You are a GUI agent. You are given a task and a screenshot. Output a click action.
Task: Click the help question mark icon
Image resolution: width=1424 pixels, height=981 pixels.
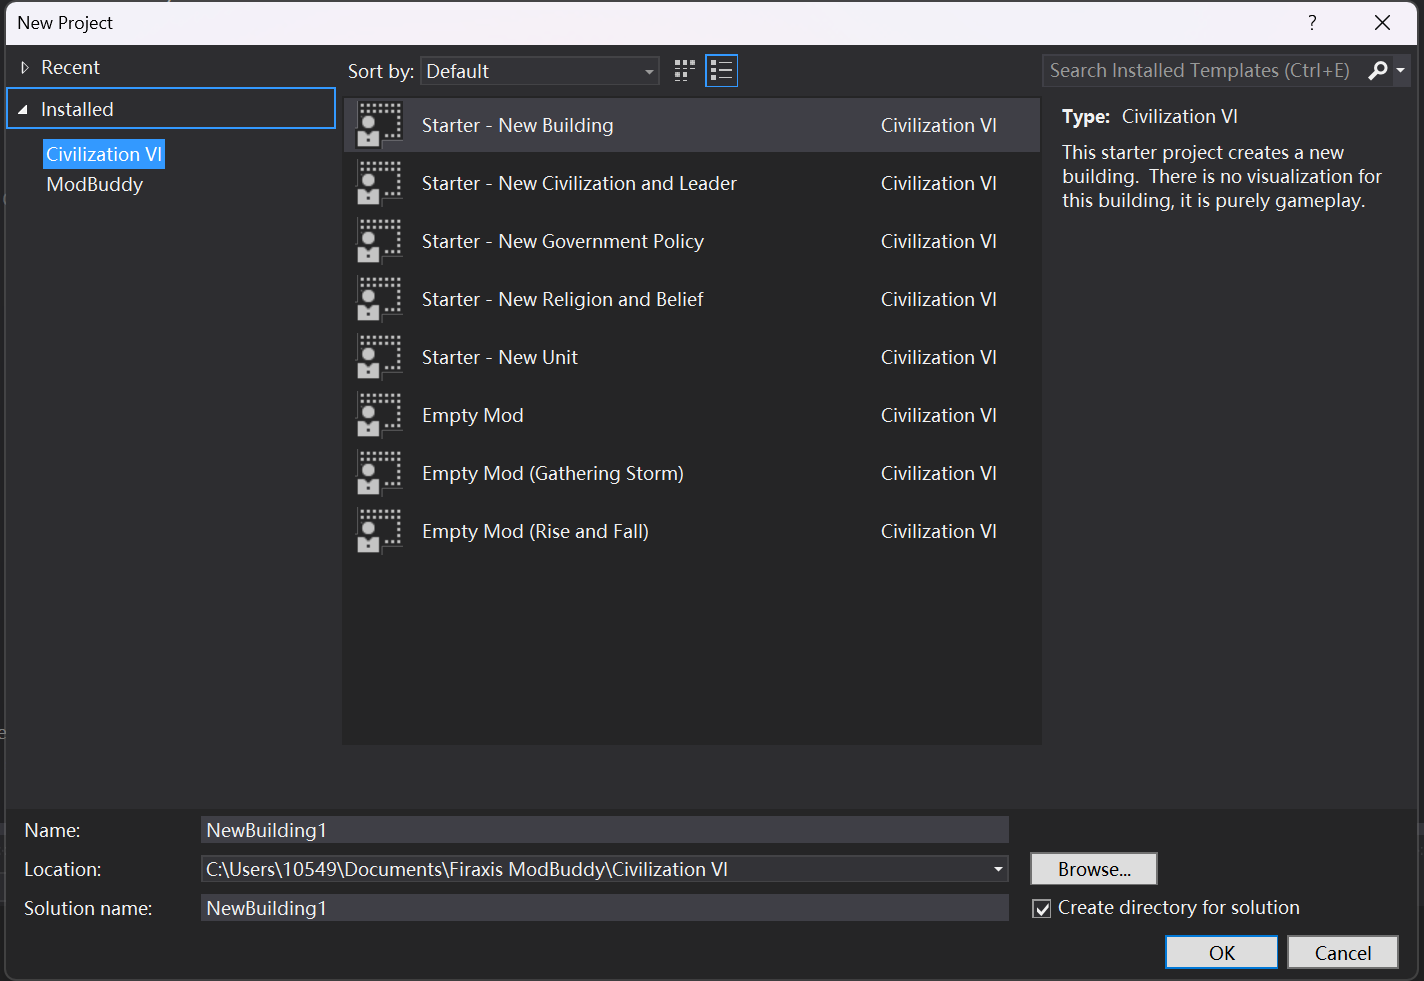pos(1312,23)
